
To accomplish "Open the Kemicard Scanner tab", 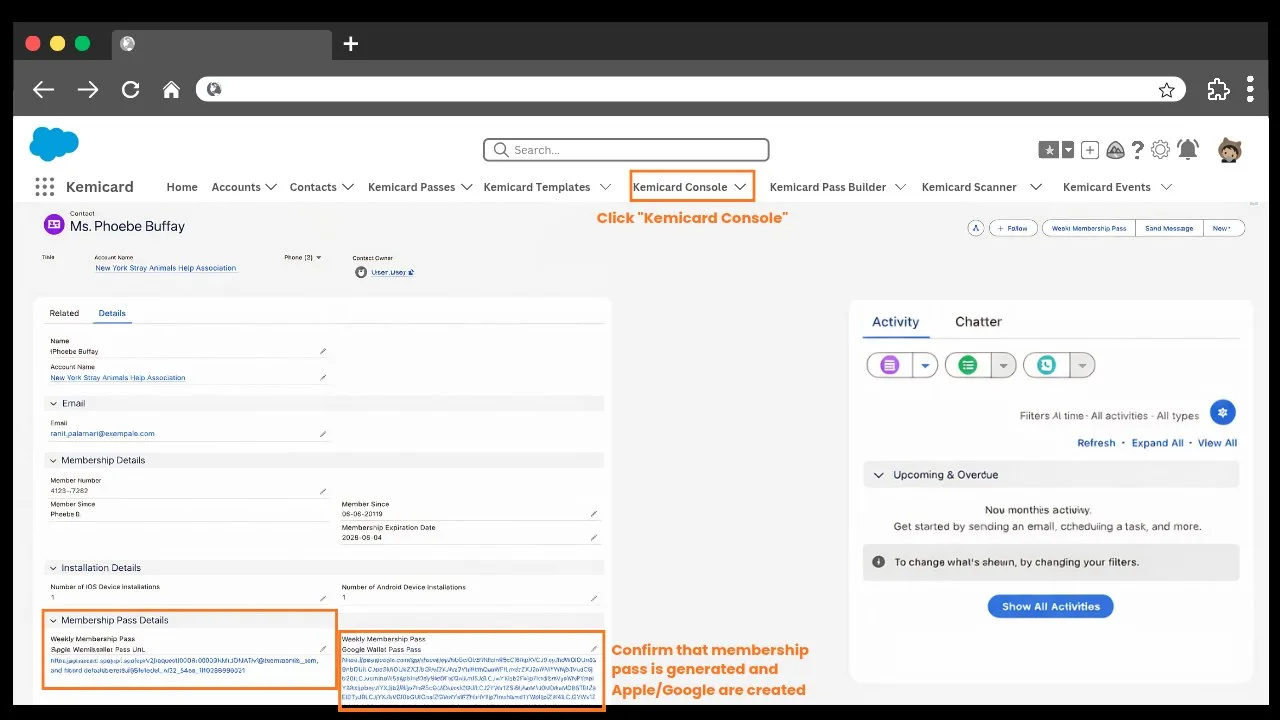I will (969, 187).
